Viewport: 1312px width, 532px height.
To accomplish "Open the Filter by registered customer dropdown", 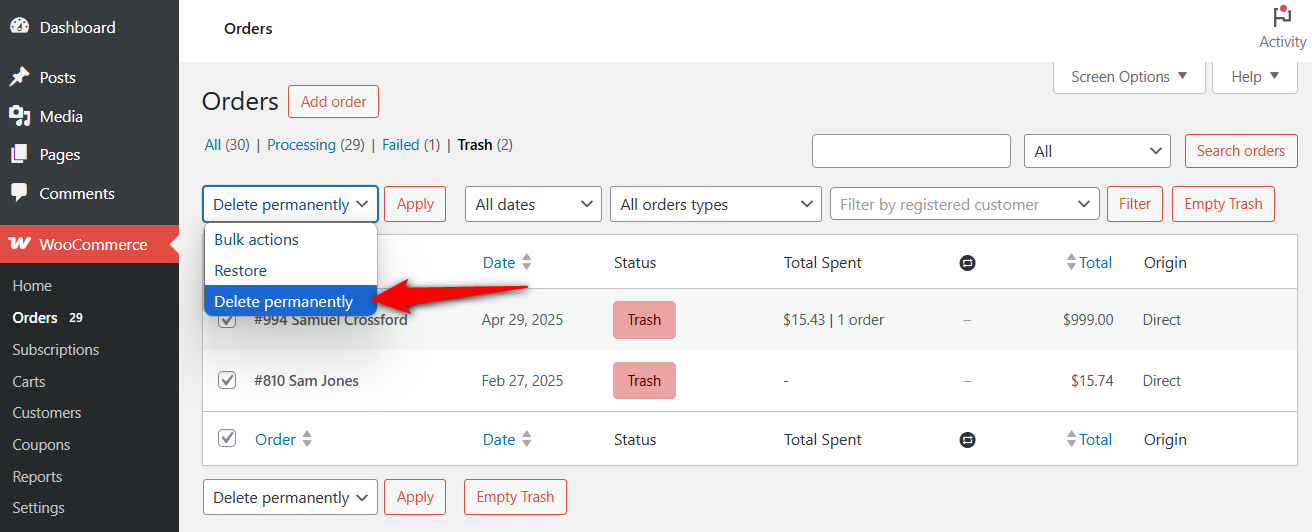I will pos(965,204).
